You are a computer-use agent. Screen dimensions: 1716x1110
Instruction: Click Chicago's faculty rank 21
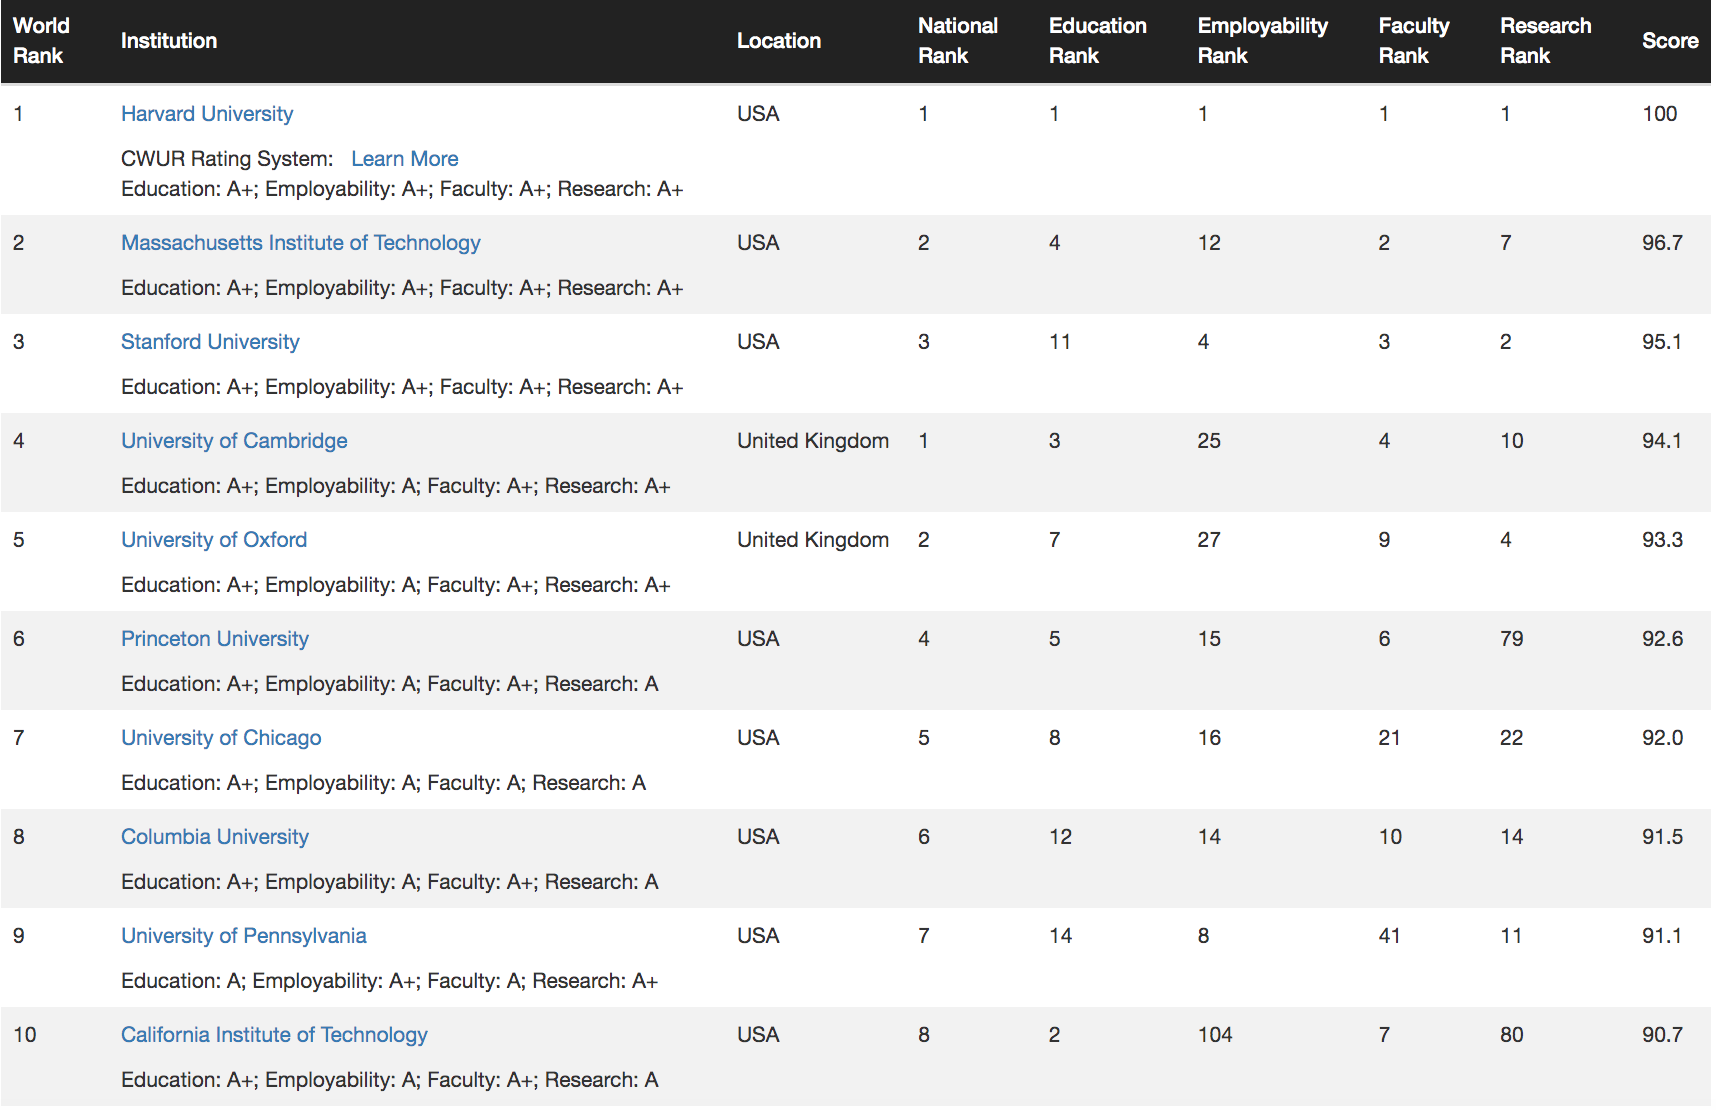tap(1390, 738)
